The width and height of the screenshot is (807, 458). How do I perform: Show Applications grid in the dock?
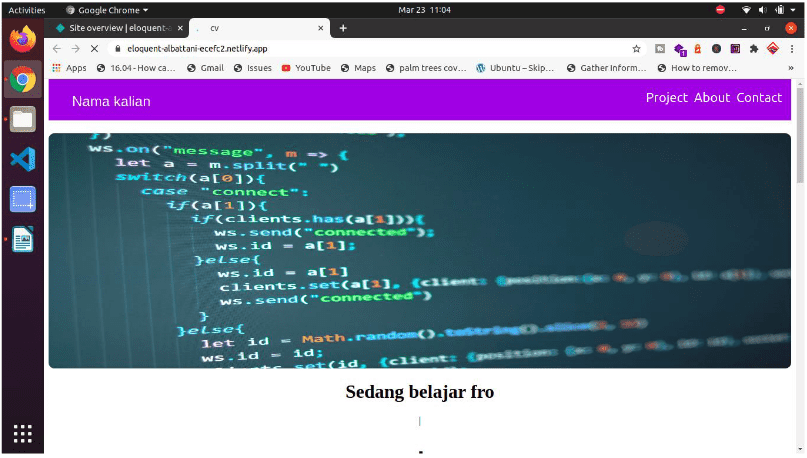point(22,434)
